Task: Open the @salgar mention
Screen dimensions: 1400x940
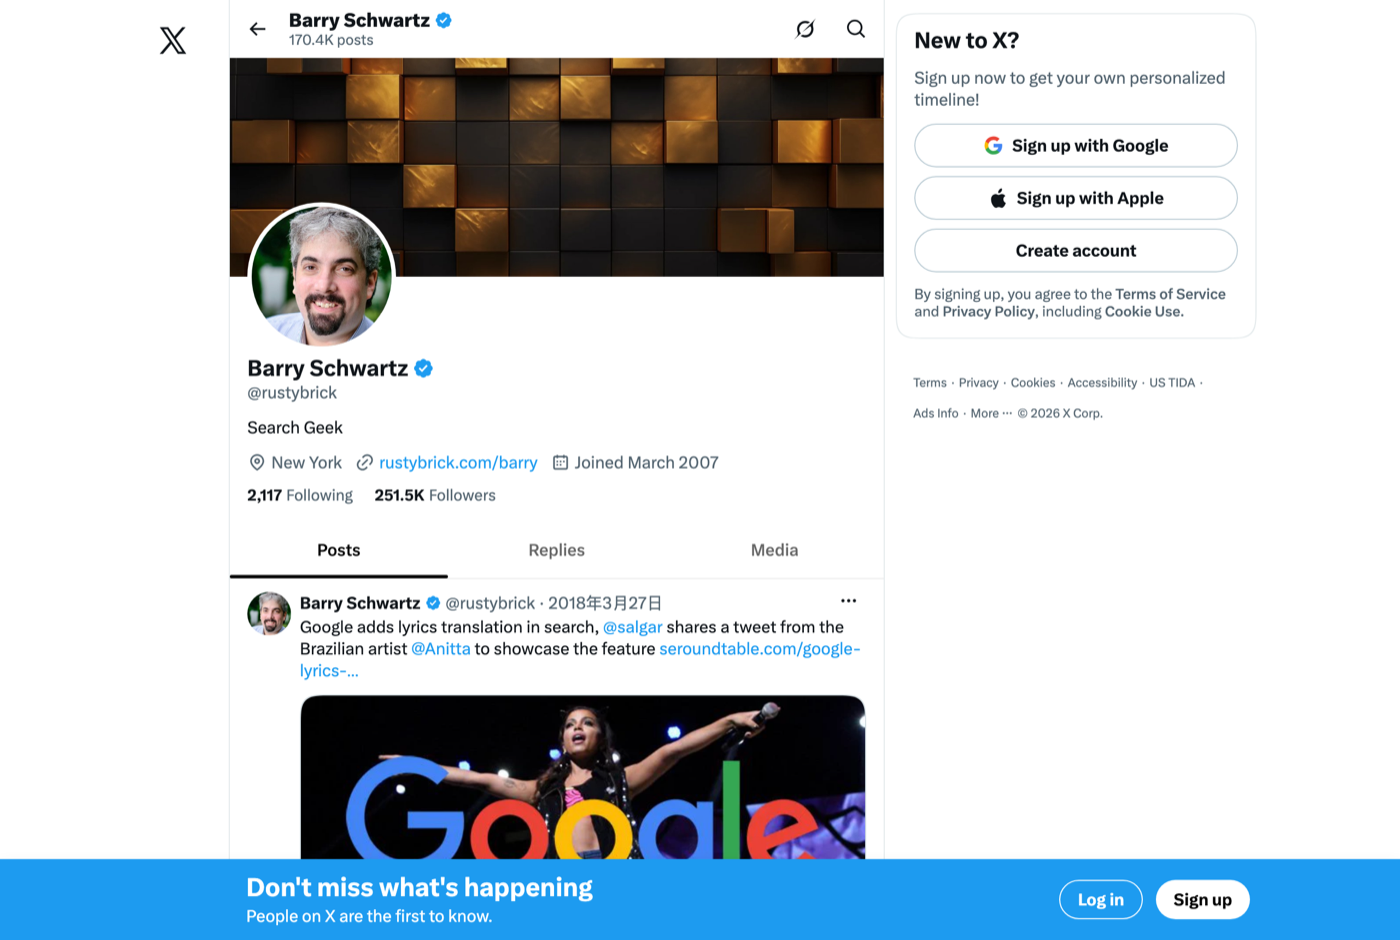Action: (x=633, y=627)
